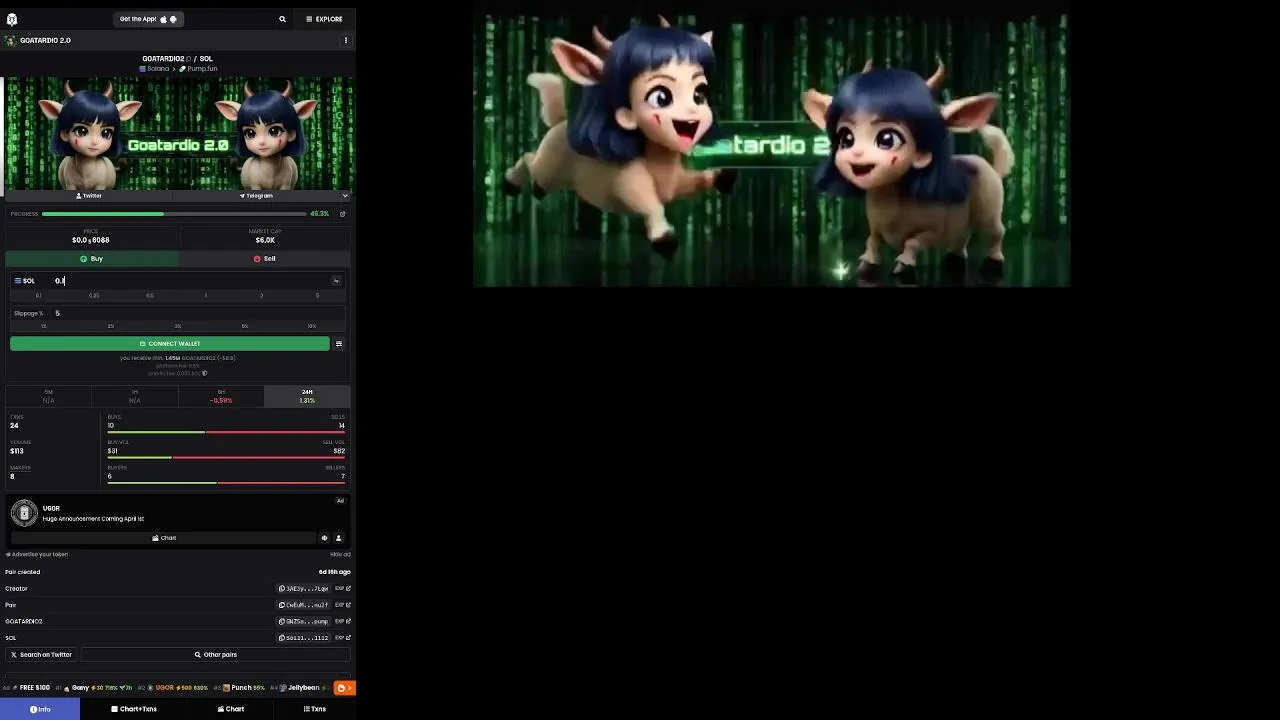1280x720 pixels.
Task: Click the Slippage % input field
Action: click(x=198, y=314)
